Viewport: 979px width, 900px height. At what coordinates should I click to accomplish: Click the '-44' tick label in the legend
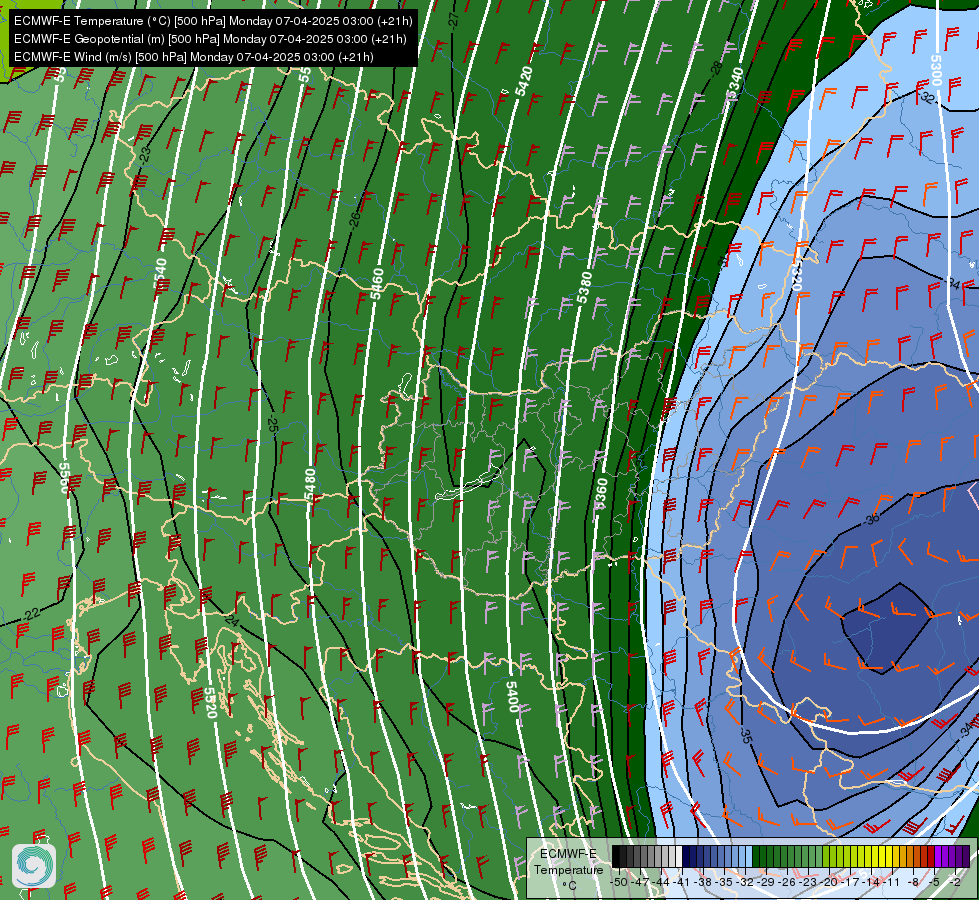point(661,883)
